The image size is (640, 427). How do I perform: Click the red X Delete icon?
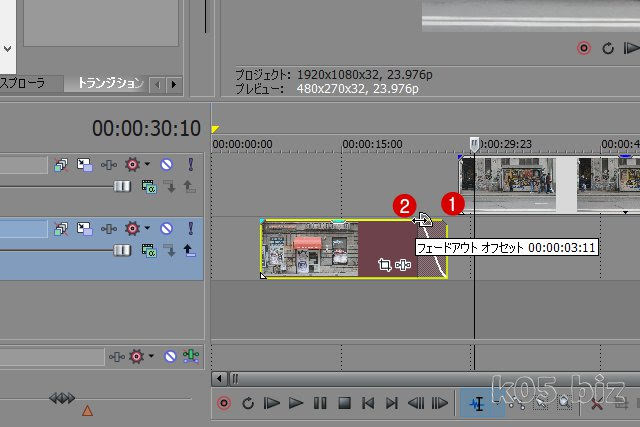point(597,404)
